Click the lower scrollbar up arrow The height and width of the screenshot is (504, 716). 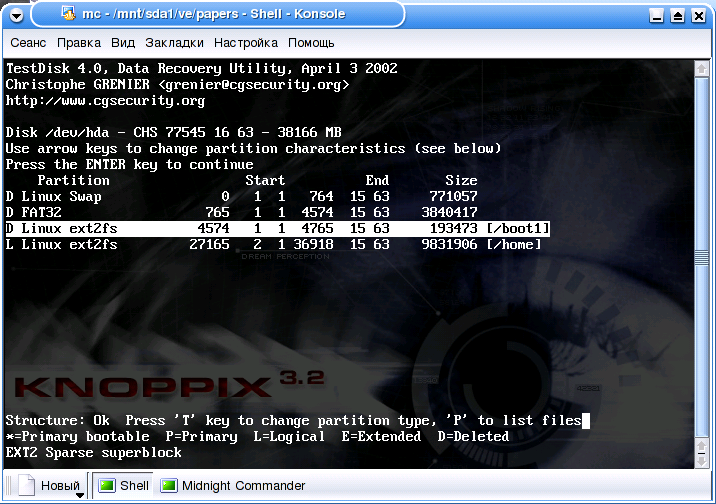(x=702, y=445)
